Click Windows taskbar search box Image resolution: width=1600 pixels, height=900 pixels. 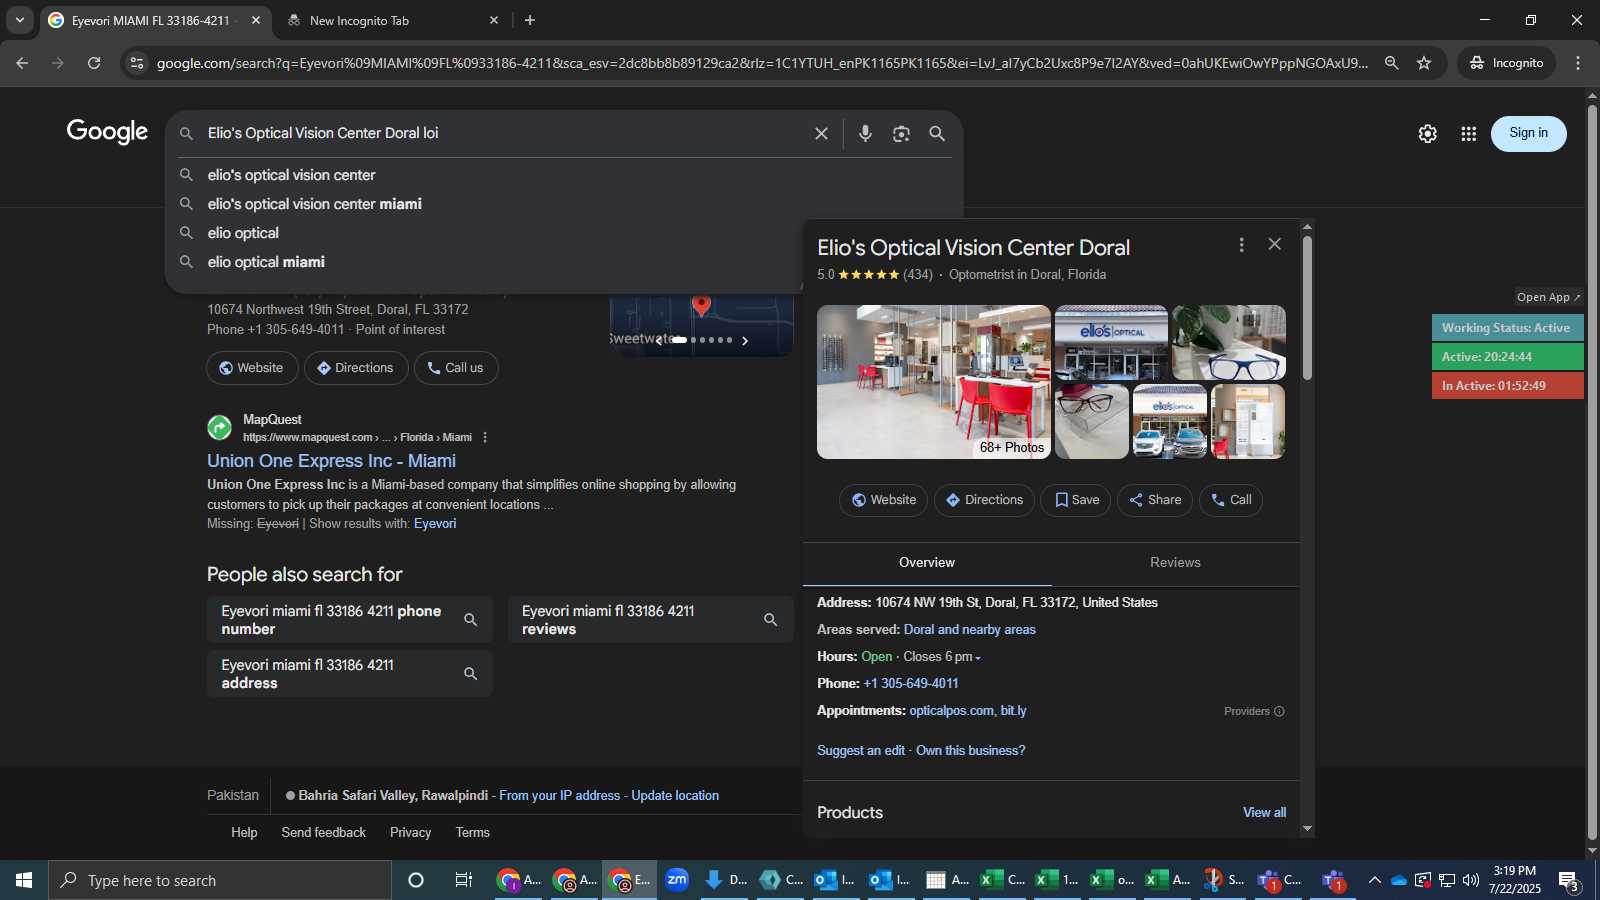[x=220, y=880]
